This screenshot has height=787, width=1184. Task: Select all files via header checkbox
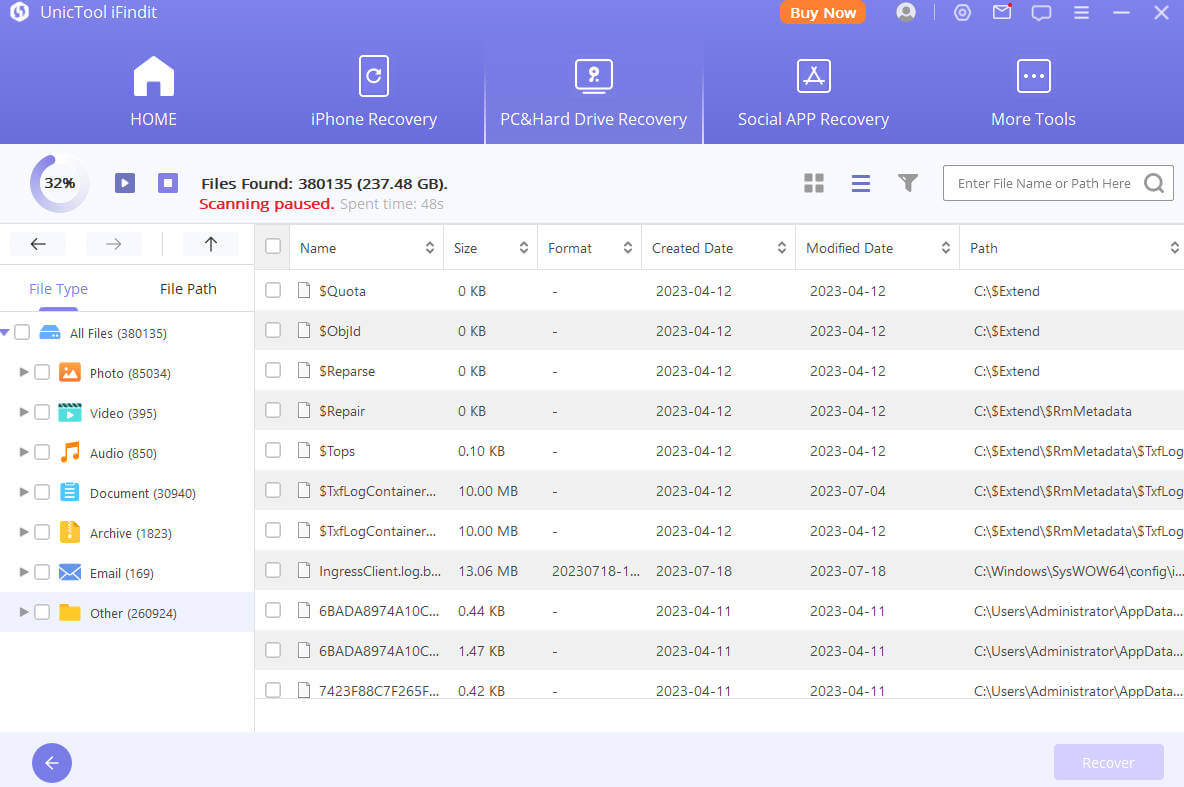pyautogui.click(x=273, y=247)
